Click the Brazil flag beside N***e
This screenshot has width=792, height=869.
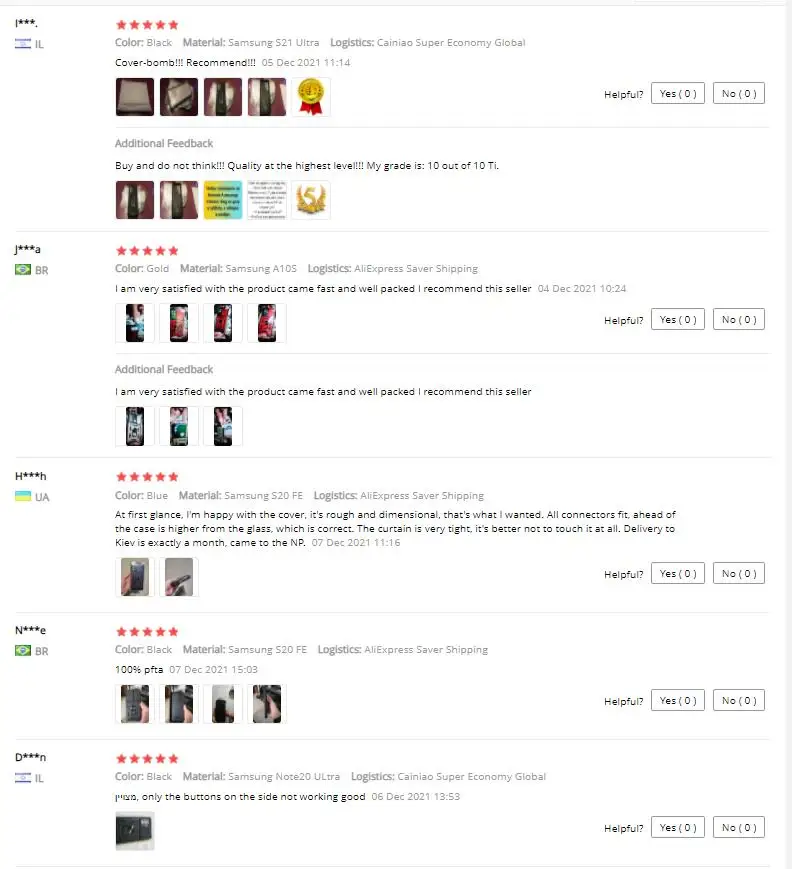click(23, 650)
